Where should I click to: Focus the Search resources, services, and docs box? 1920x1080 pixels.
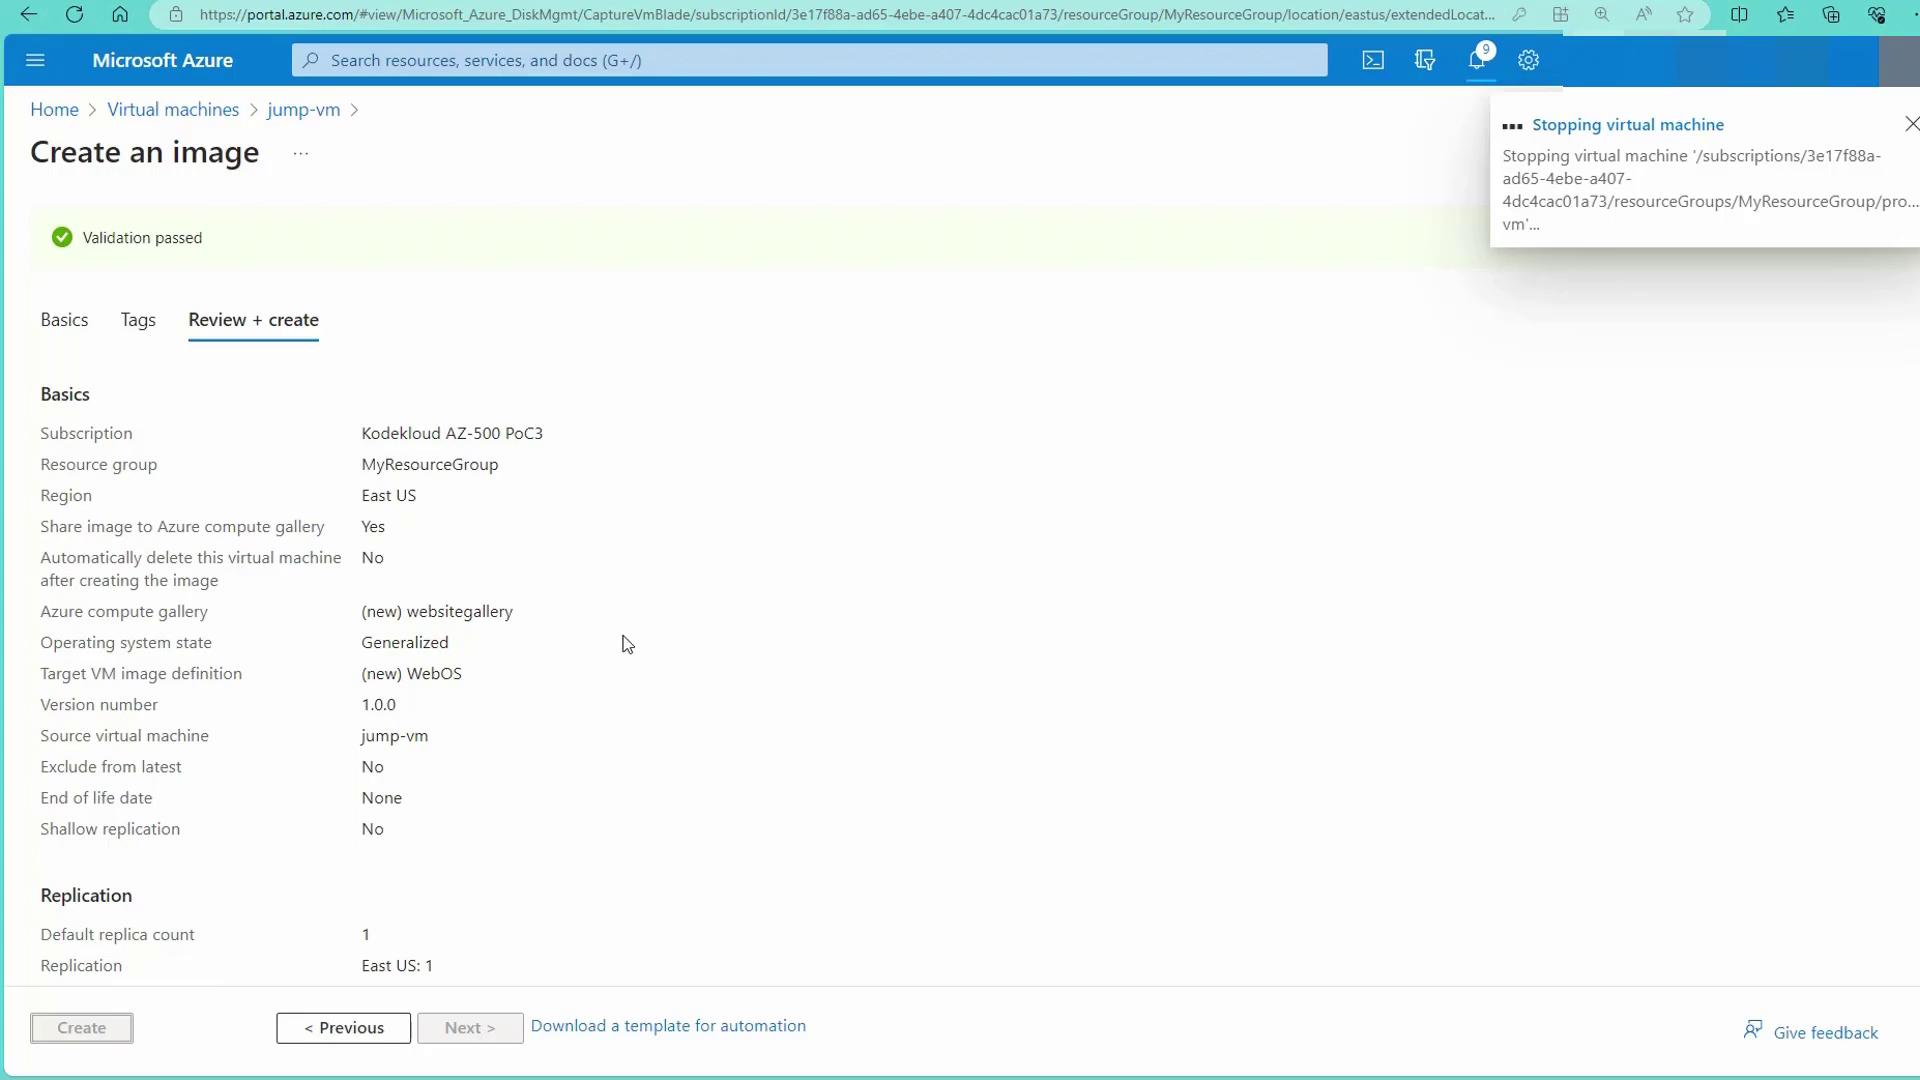pos(810,60)
